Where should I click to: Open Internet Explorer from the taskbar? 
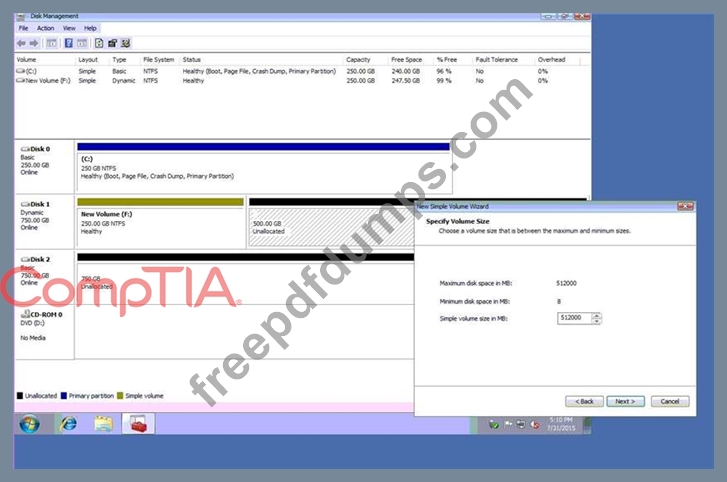(68, 423)
